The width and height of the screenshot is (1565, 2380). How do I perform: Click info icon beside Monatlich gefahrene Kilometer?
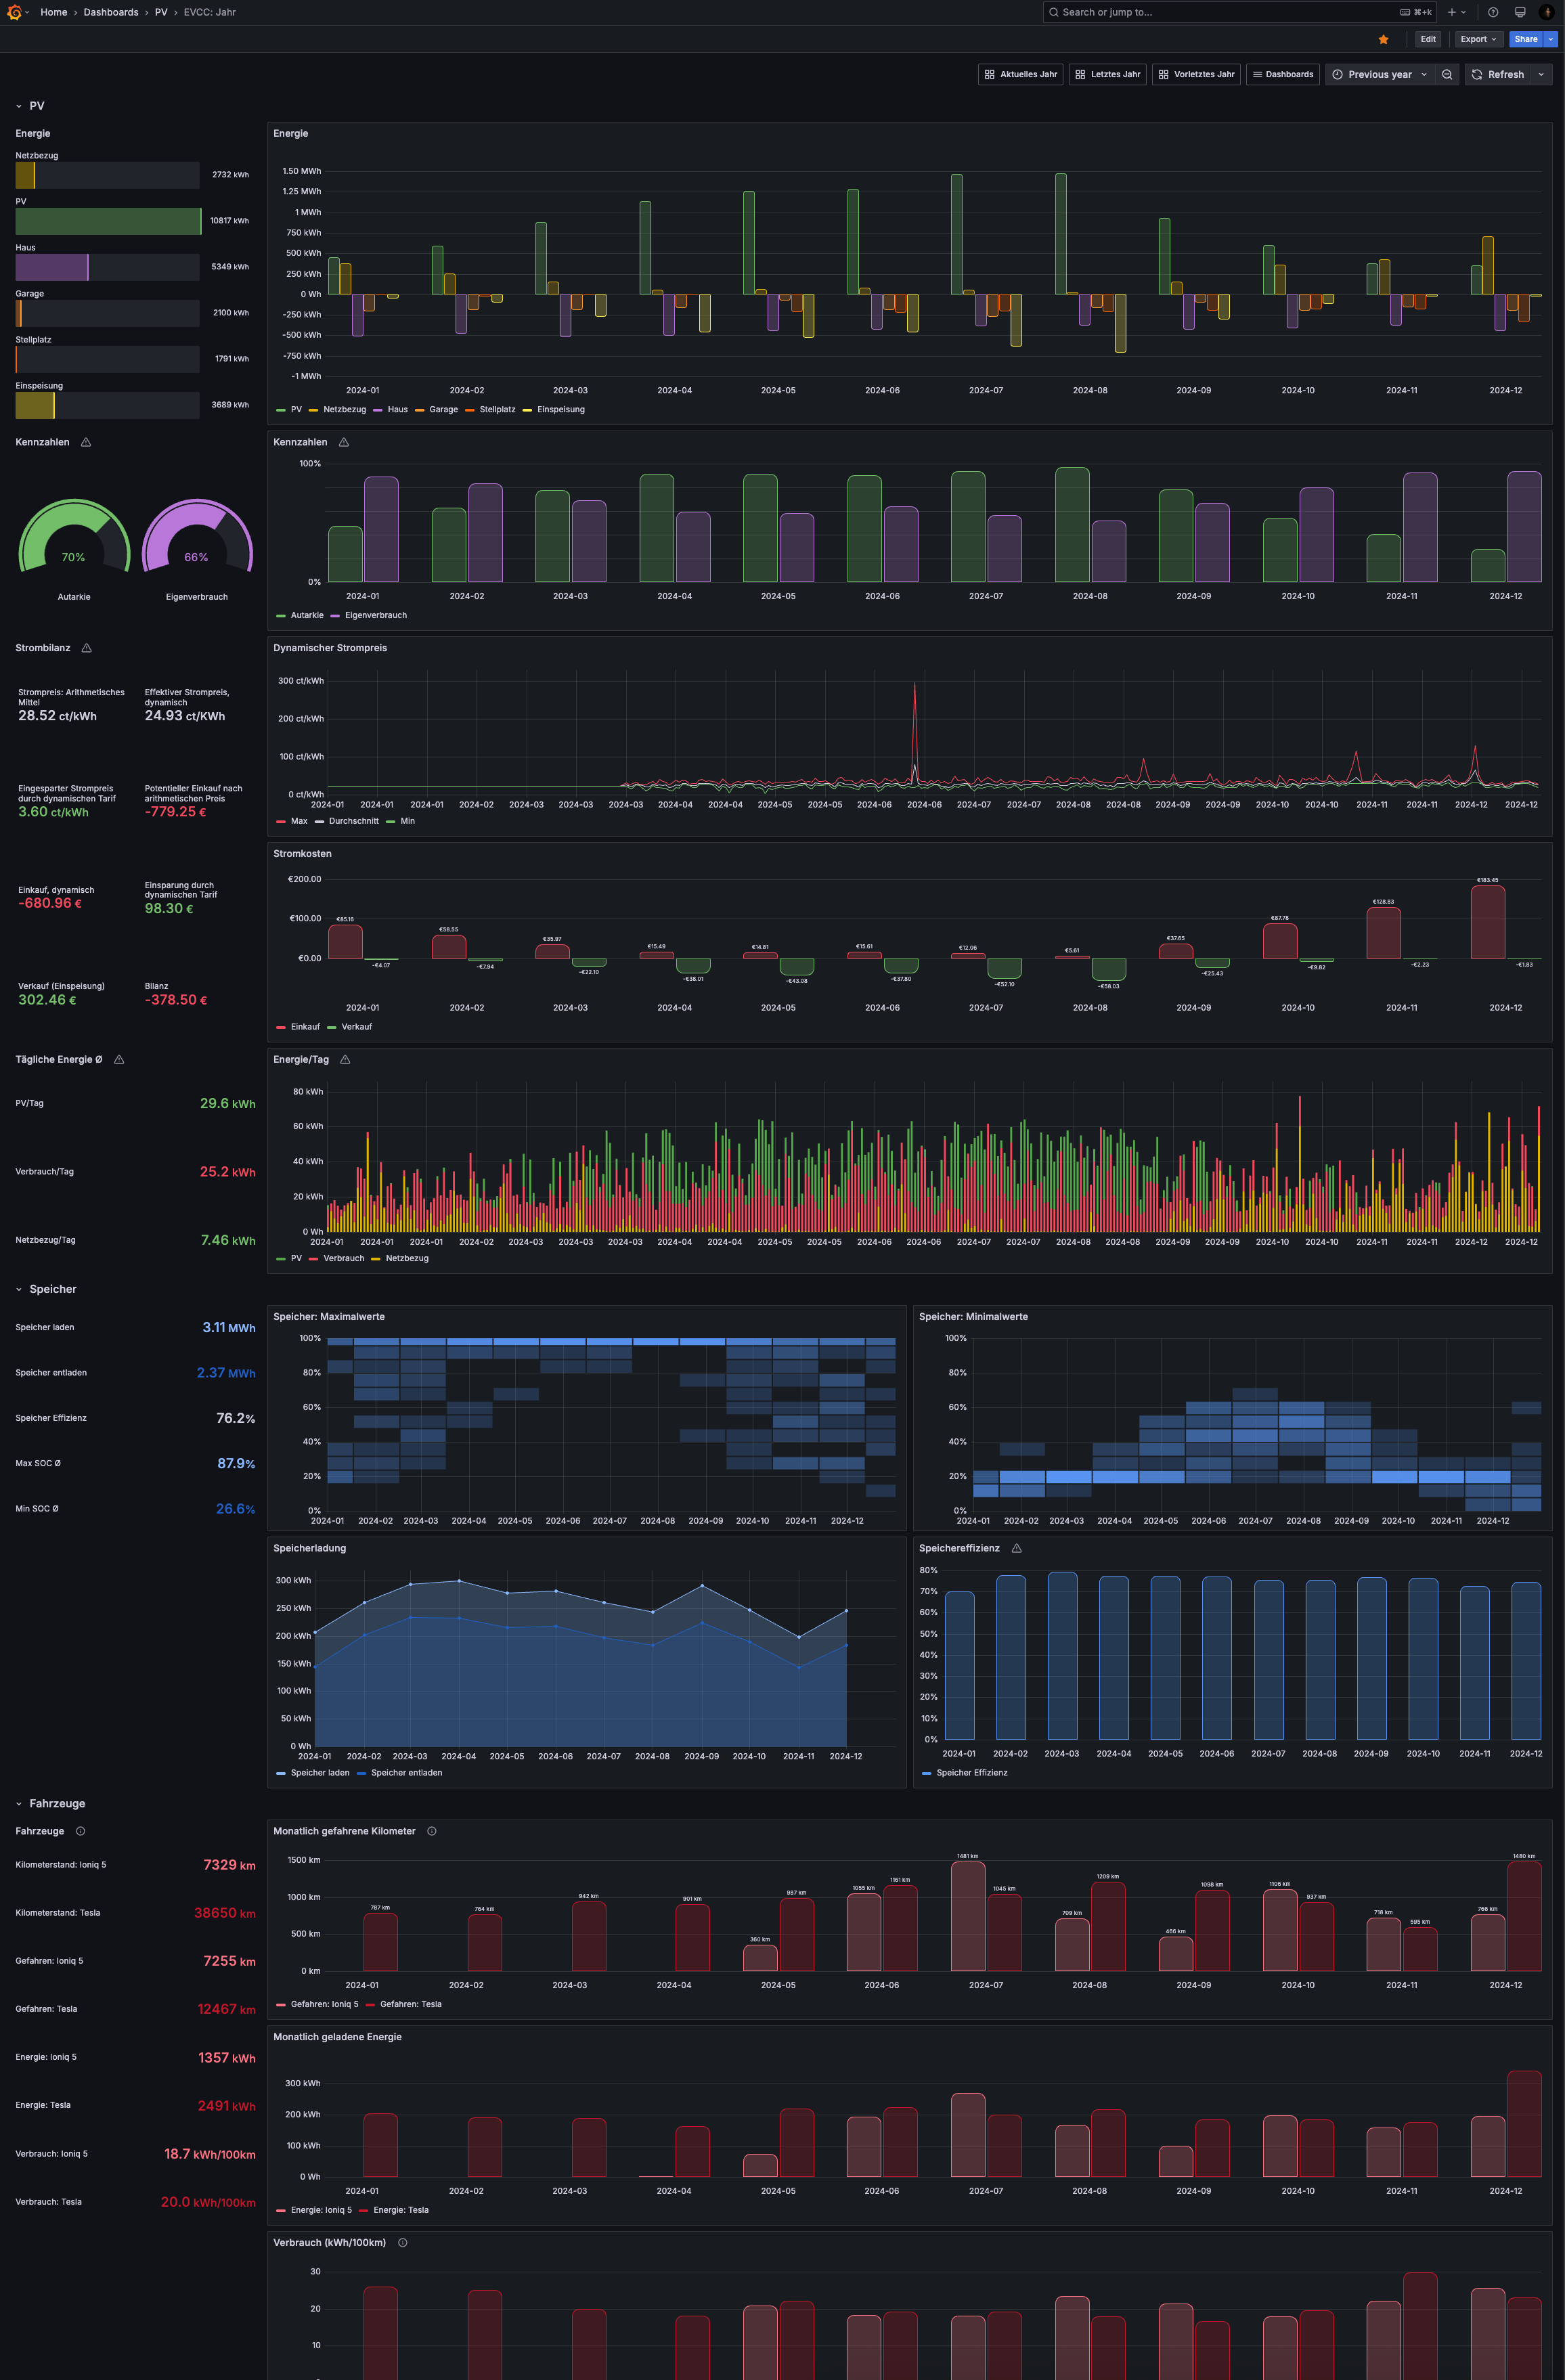432,1831
